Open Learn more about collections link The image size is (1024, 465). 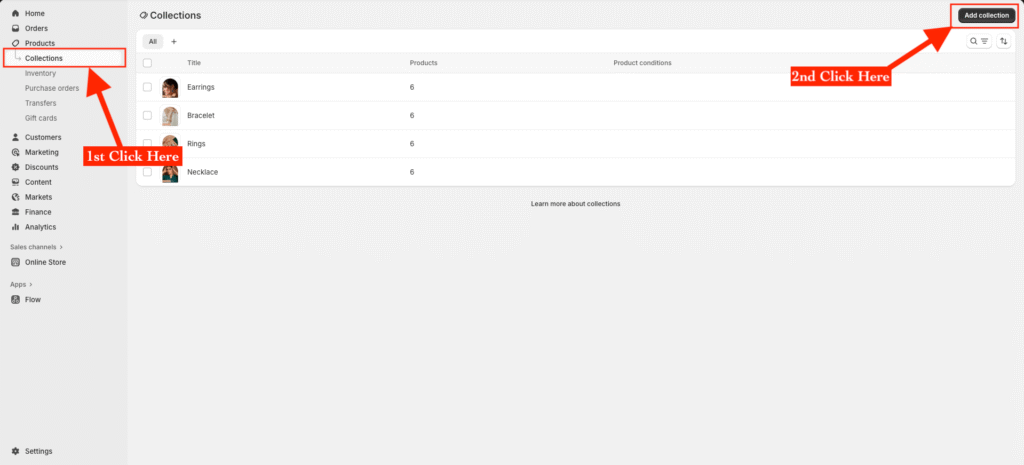(x=575, y=203)
